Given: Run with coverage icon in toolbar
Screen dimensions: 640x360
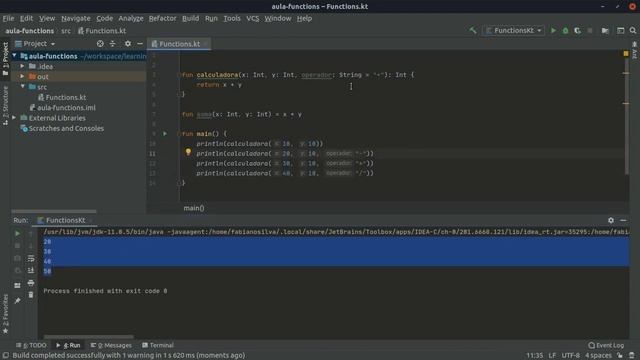Looking at the screenshot, I should [577, 31].
